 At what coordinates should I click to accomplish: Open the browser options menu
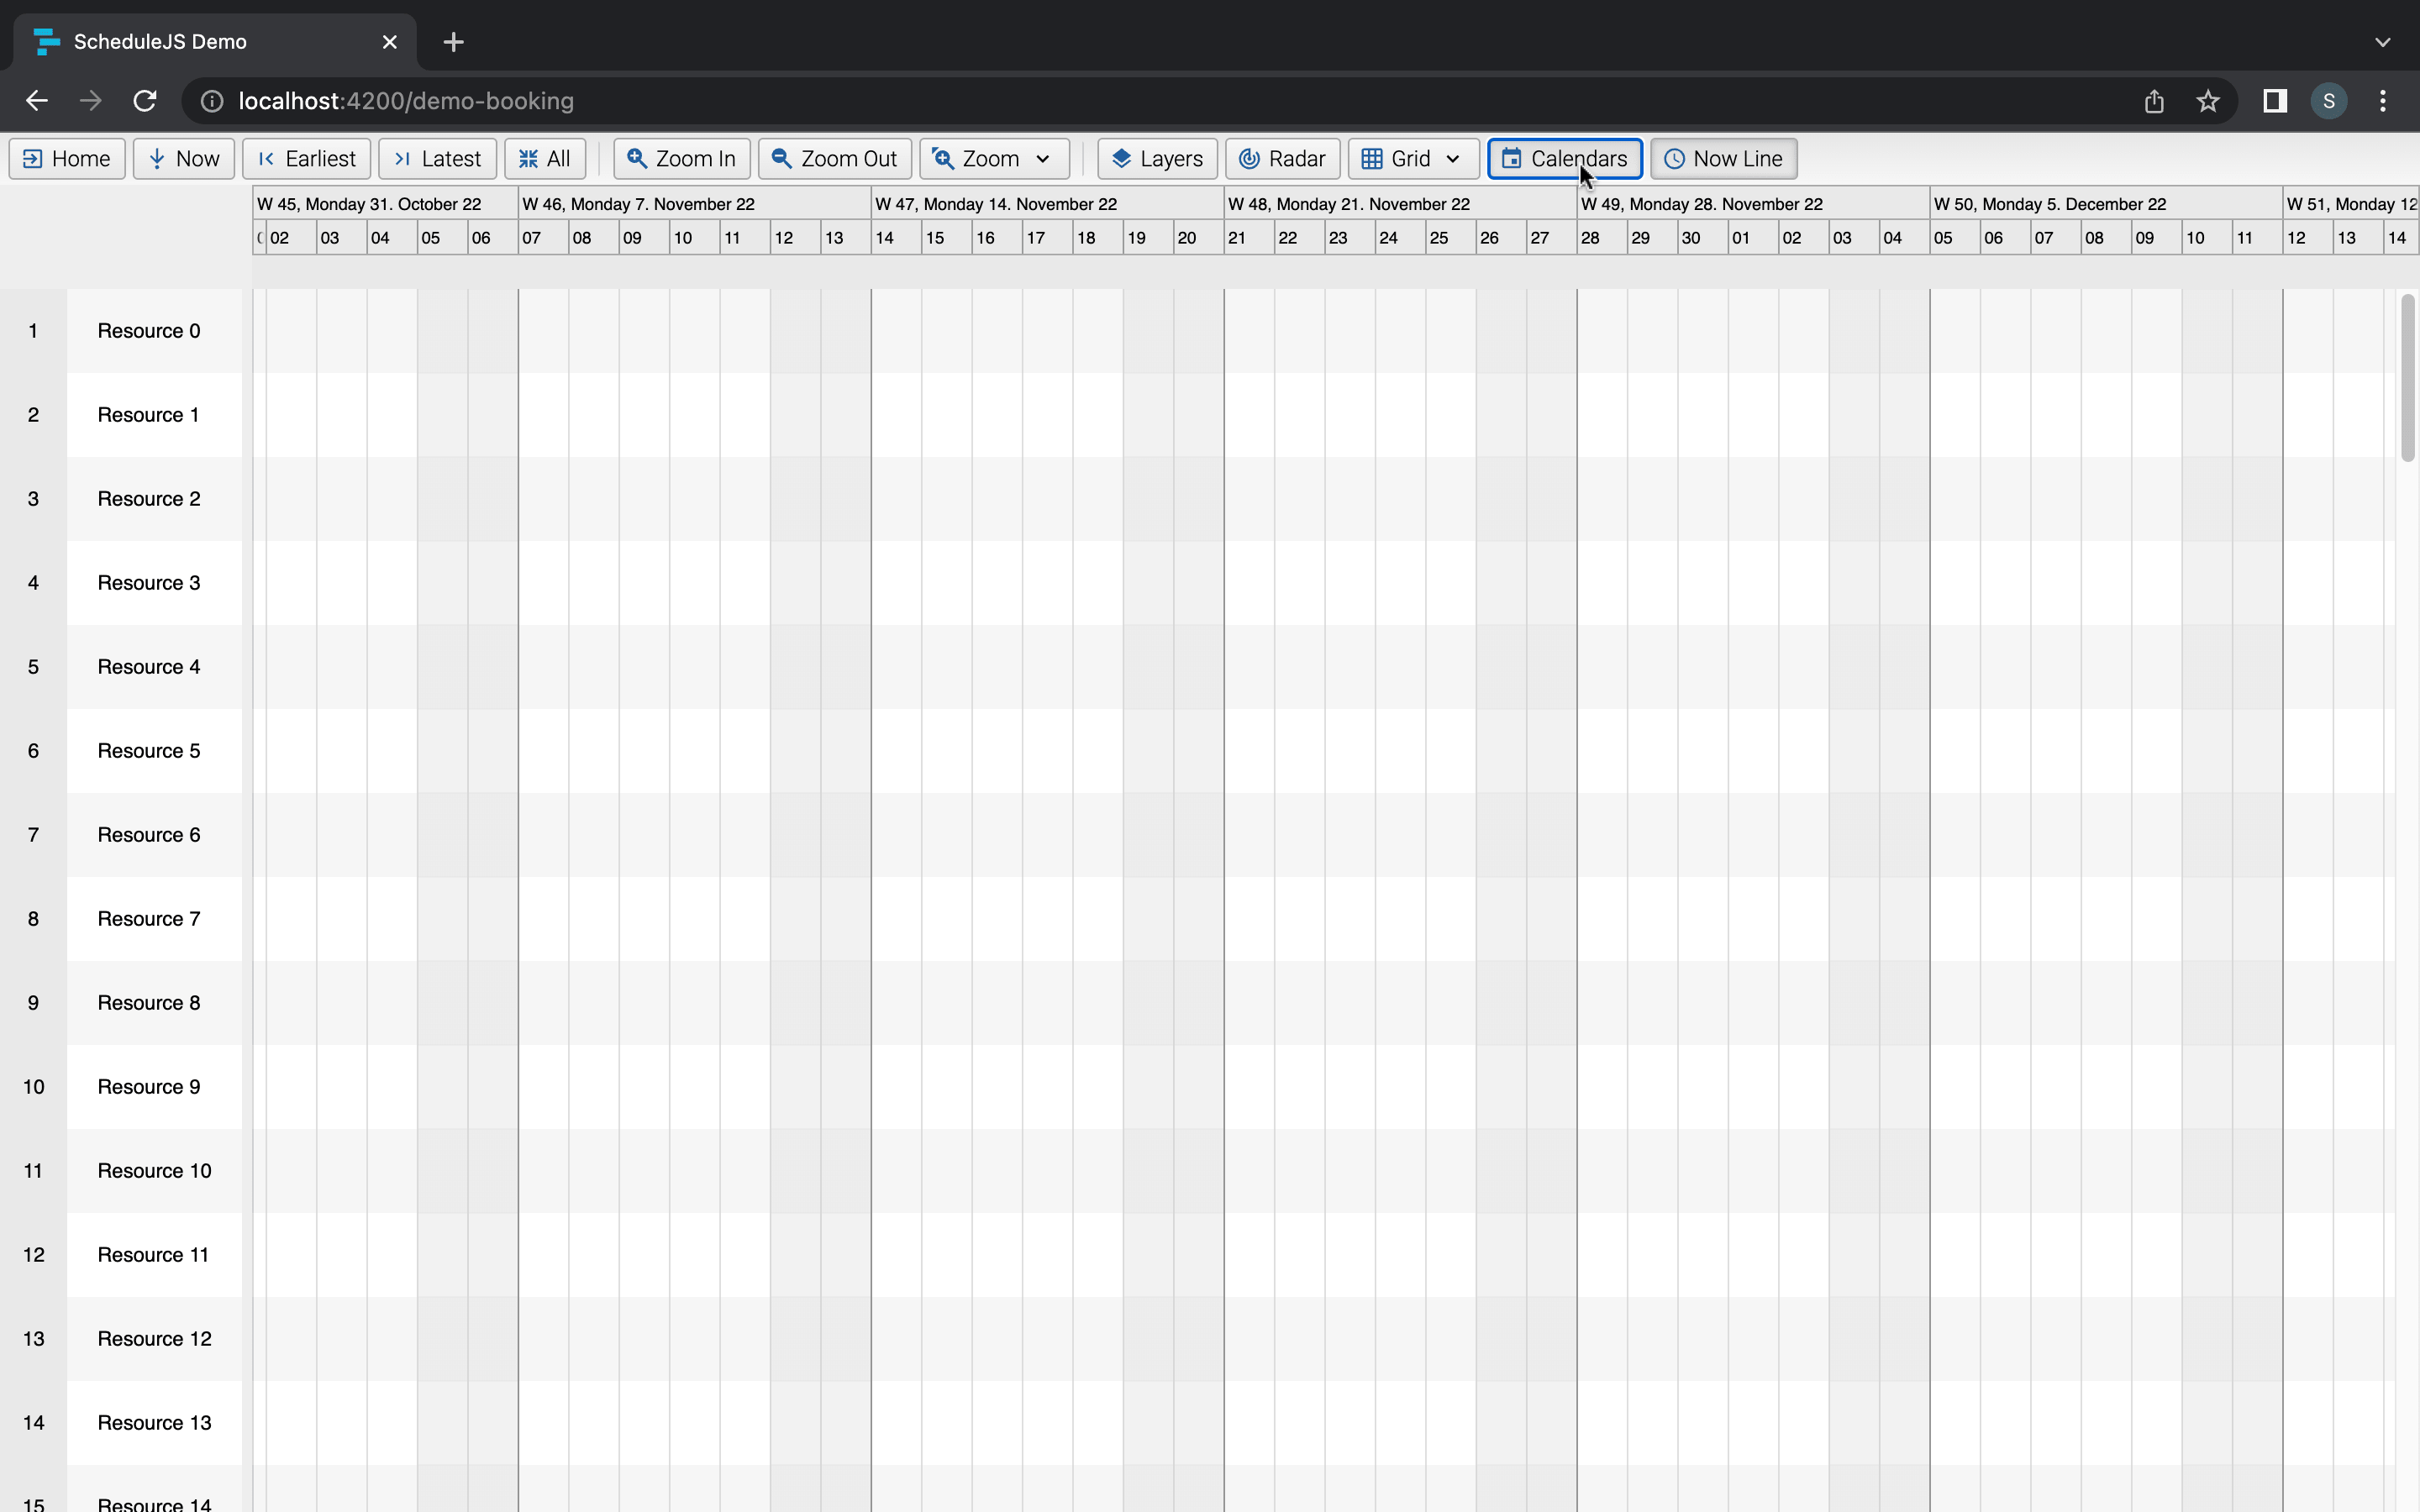coord(2383,100)
